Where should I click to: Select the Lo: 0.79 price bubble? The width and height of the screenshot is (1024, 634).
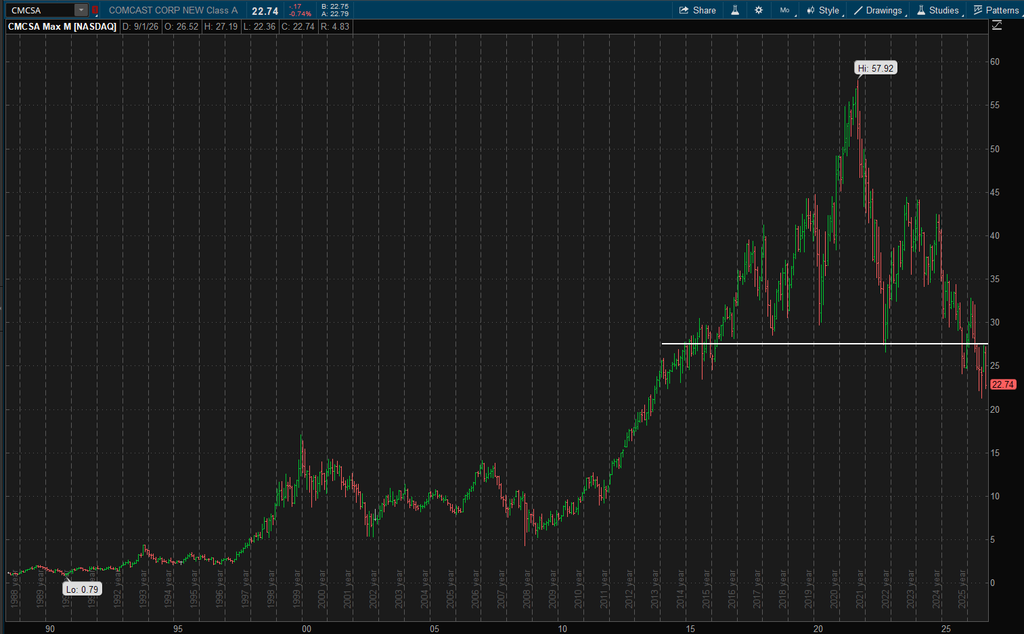pyautogui.click(x=82, y=589)
